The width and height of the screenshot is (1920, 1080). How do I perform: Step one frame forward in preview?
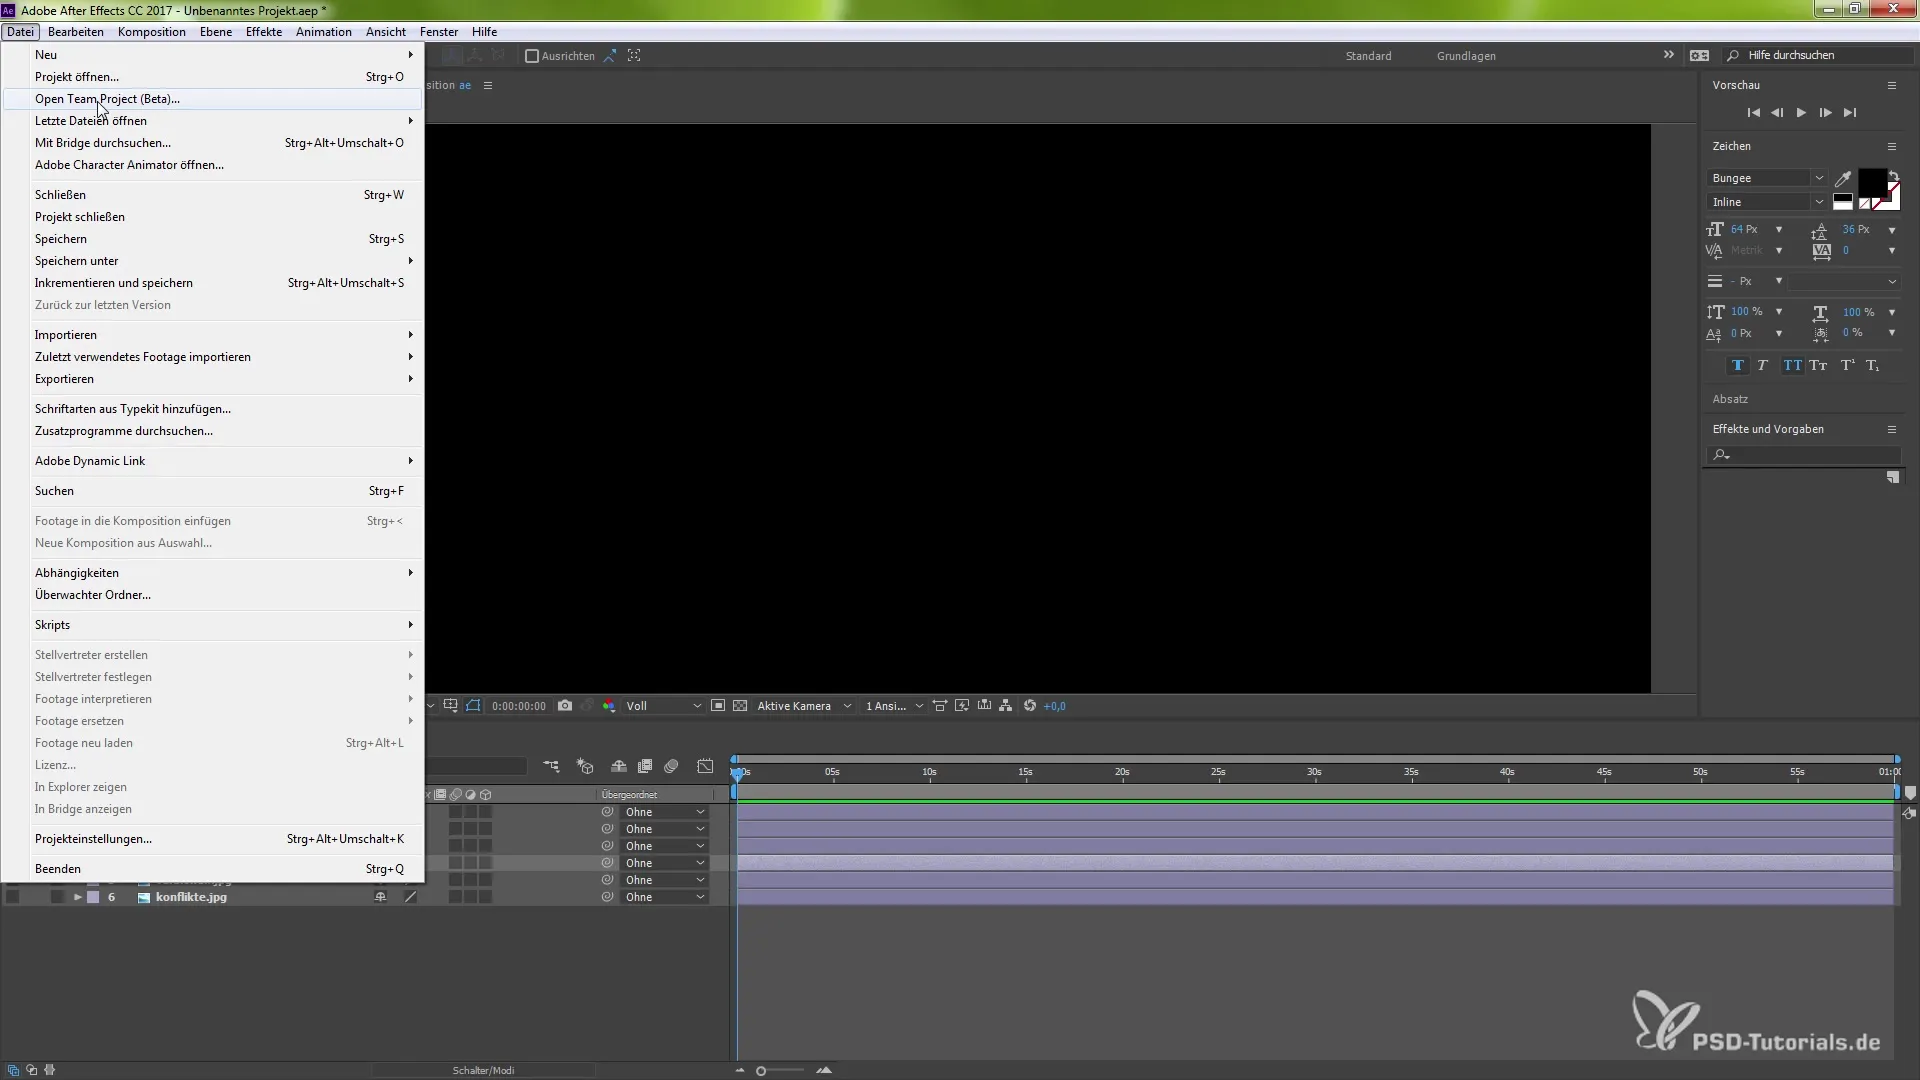click(x=1825, y=113)
